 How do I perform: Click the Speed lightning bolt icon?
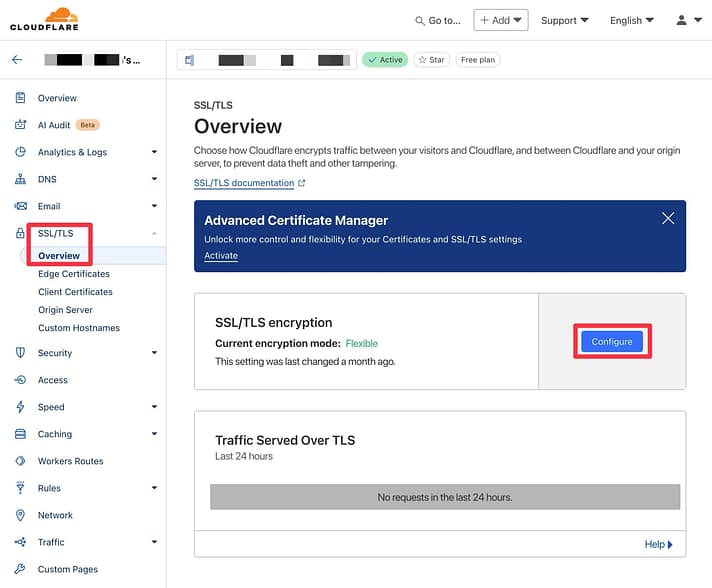pyautogui.click(x=20, y=407)
